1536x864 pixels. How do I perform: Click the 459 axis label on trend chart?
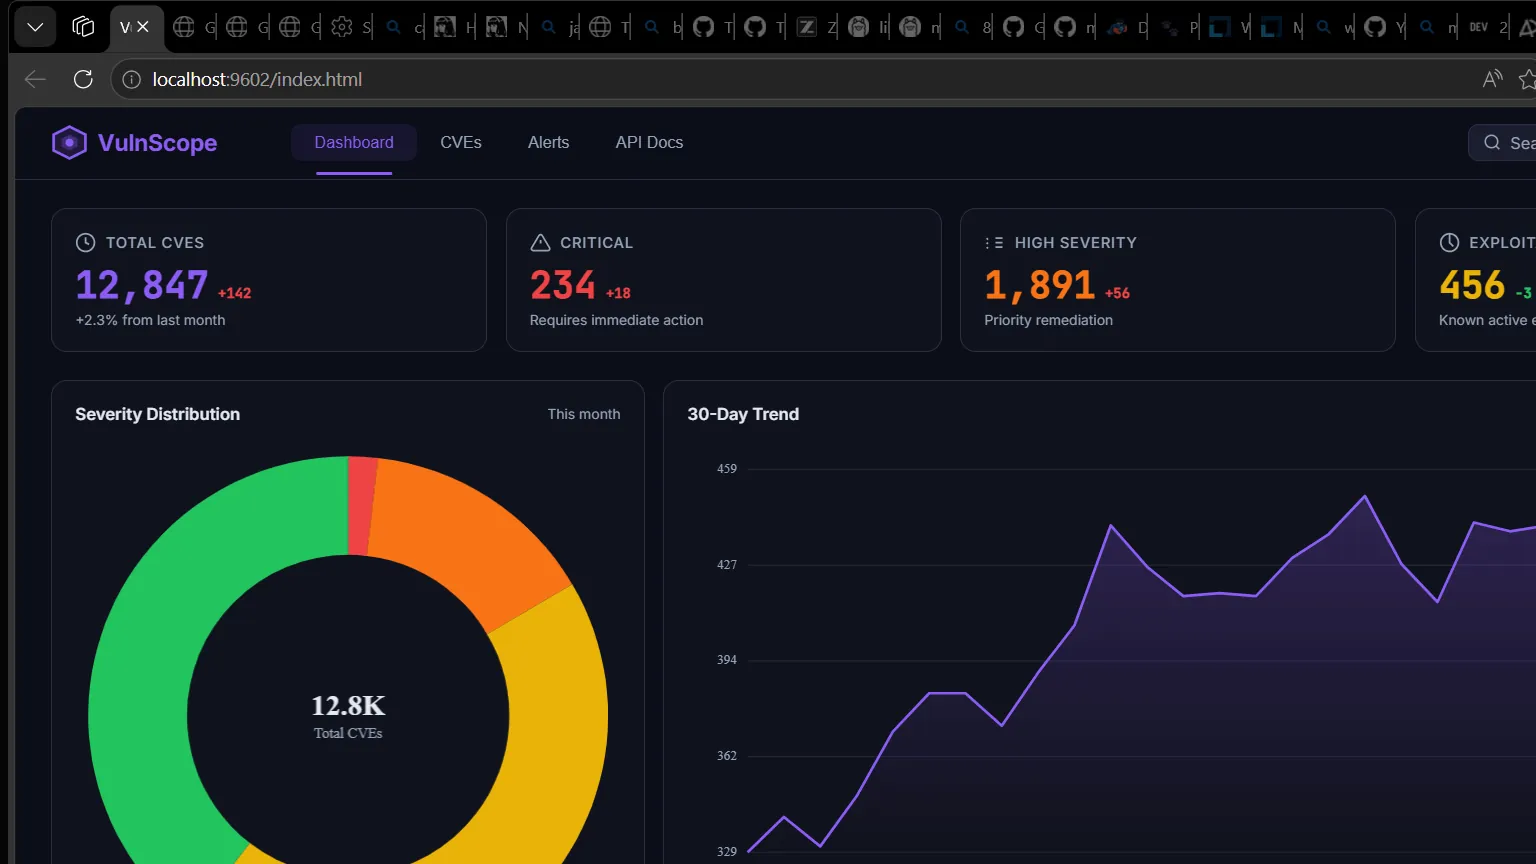coord(727,469)
